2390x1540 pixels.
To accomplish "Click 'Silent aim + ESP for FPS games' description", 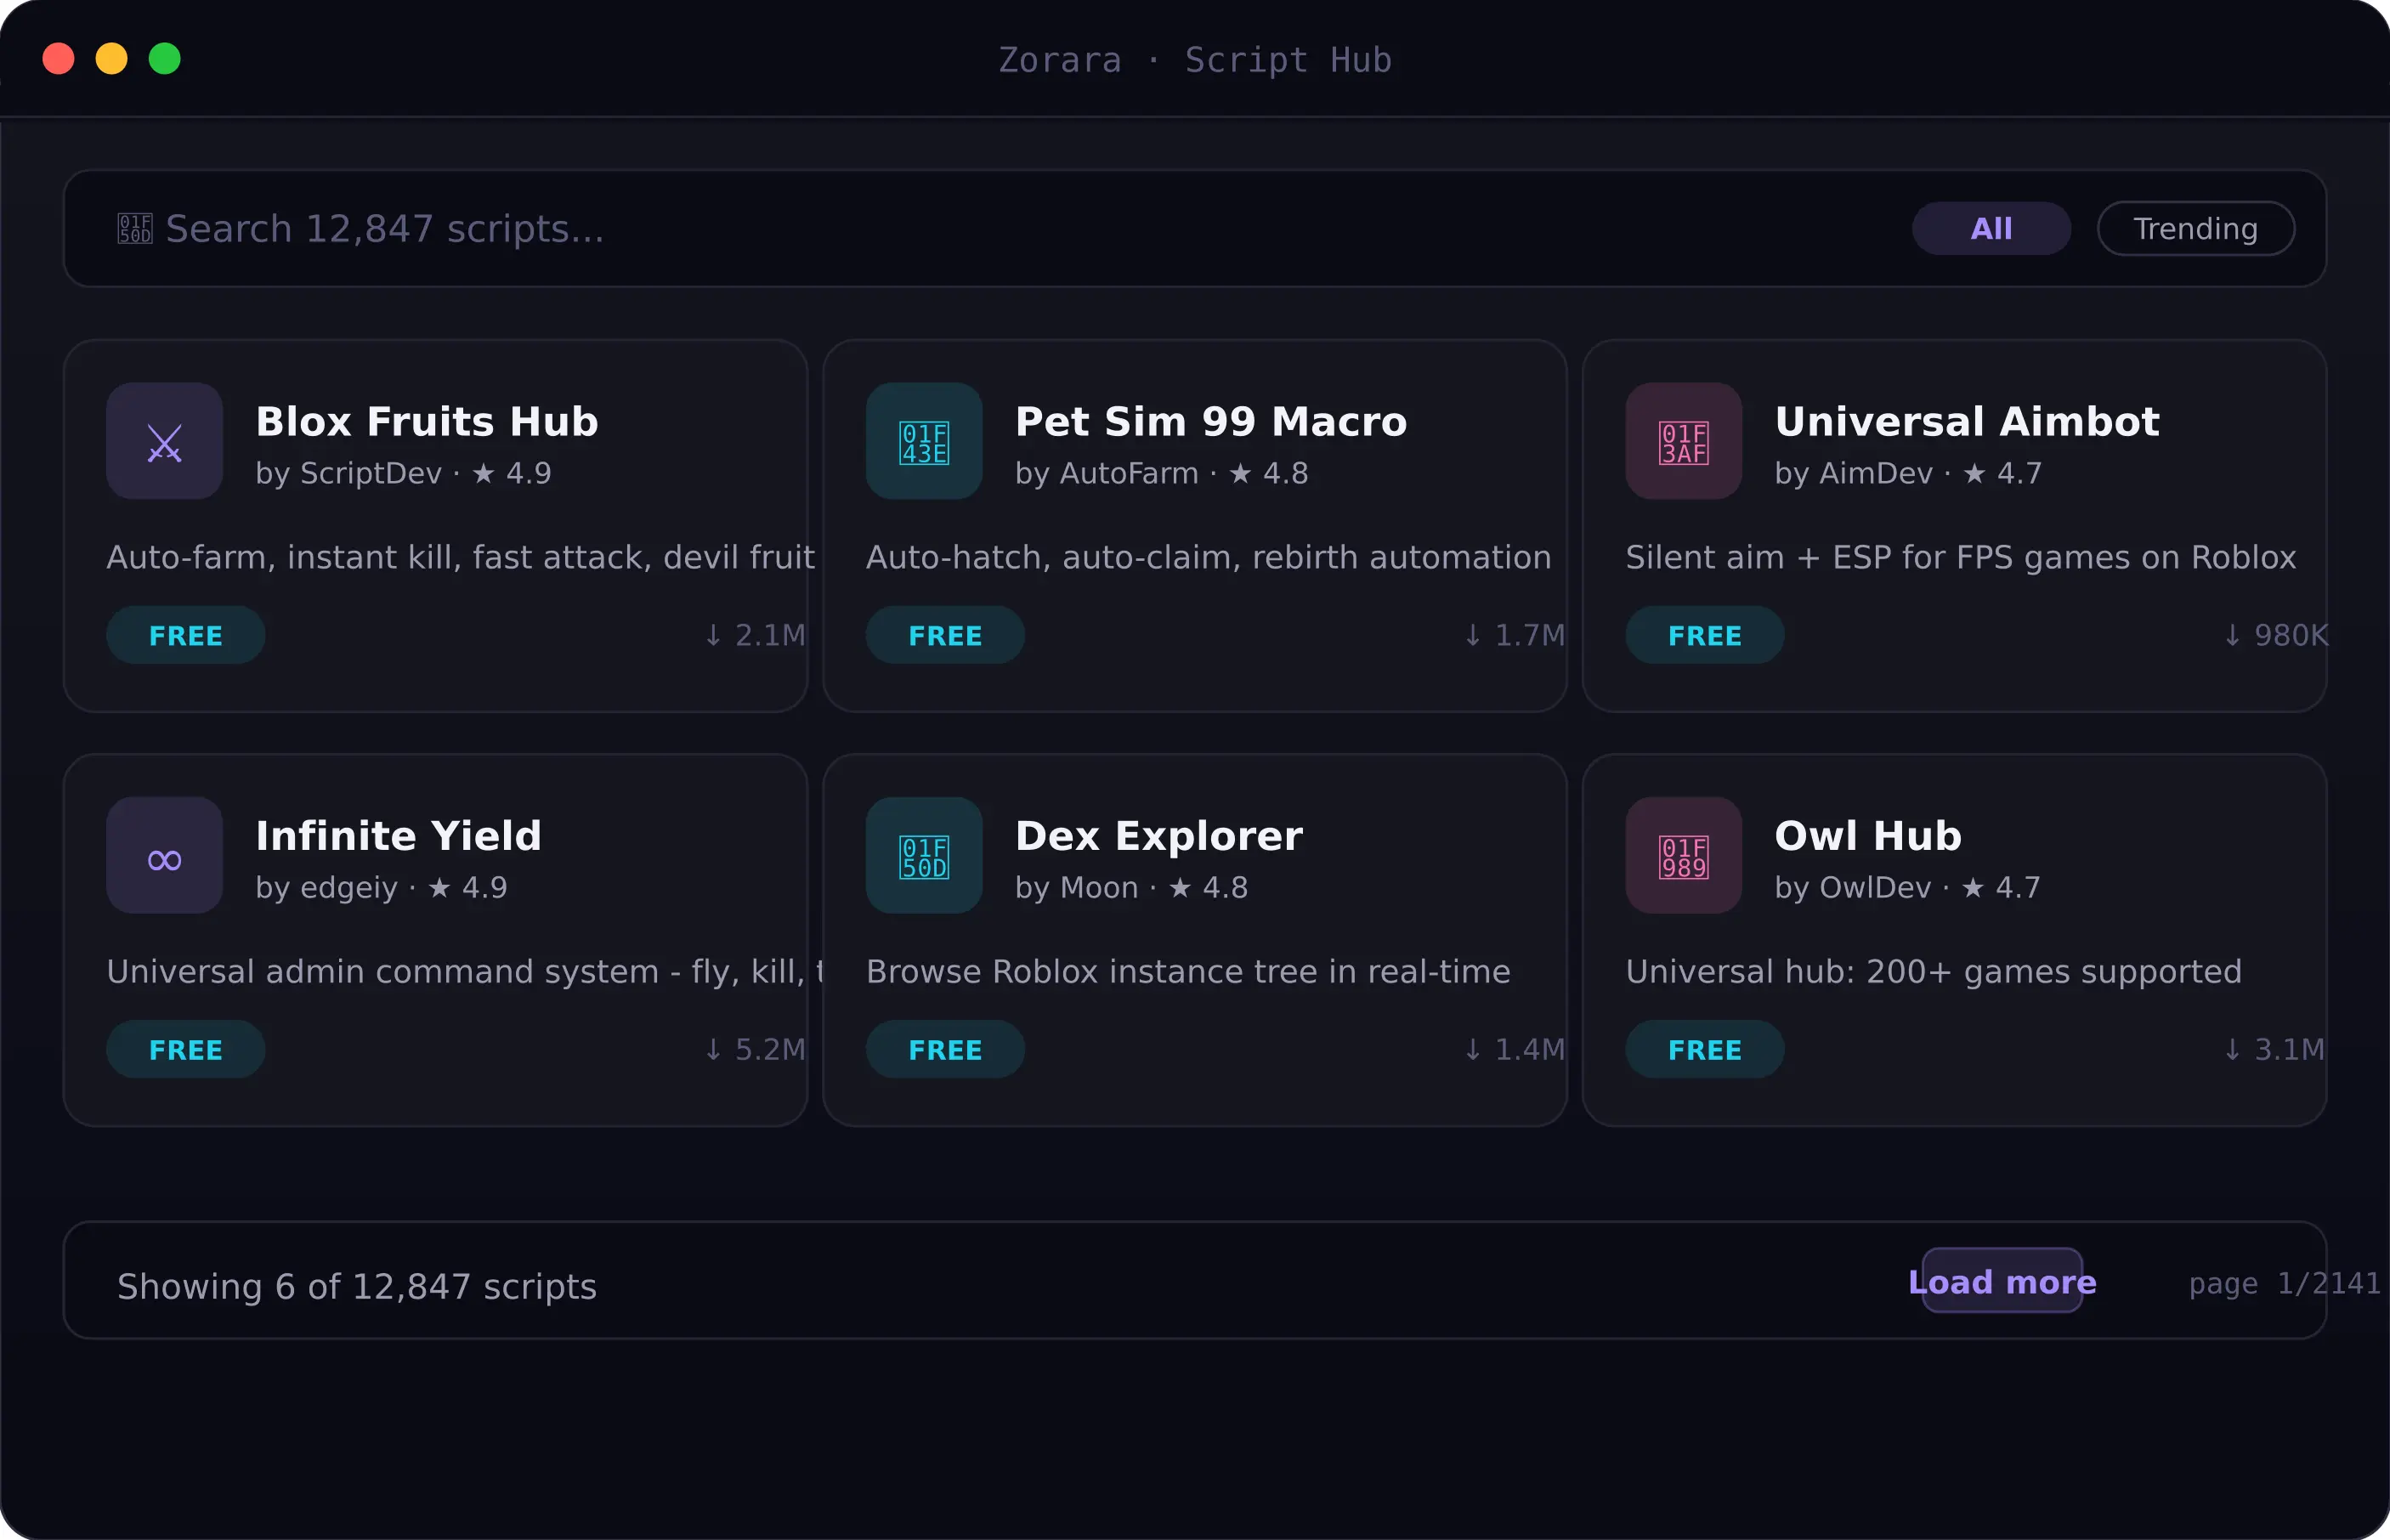I will click(x=1961, y=557).
